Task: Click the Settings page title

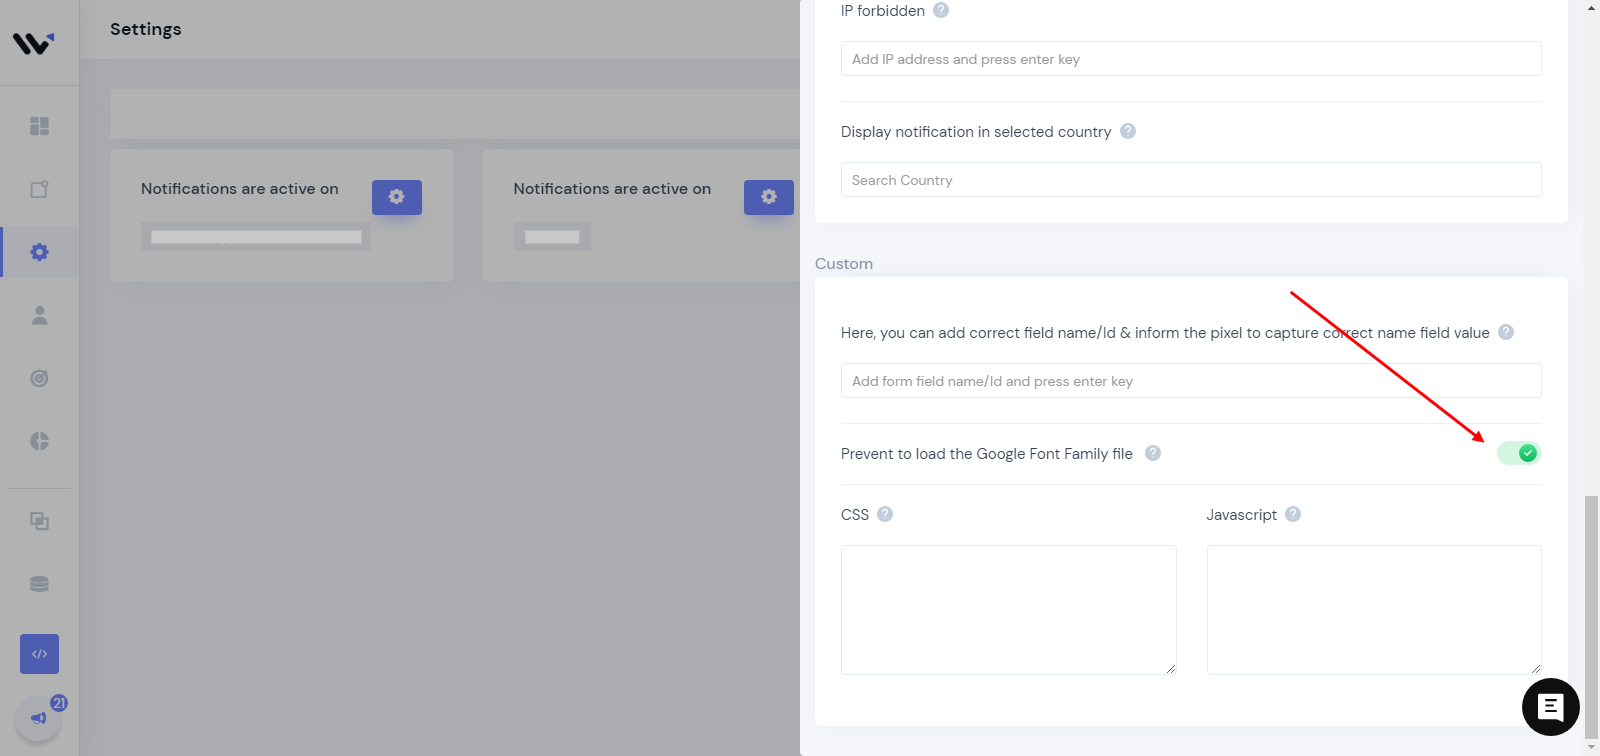Action: [146, 29]
